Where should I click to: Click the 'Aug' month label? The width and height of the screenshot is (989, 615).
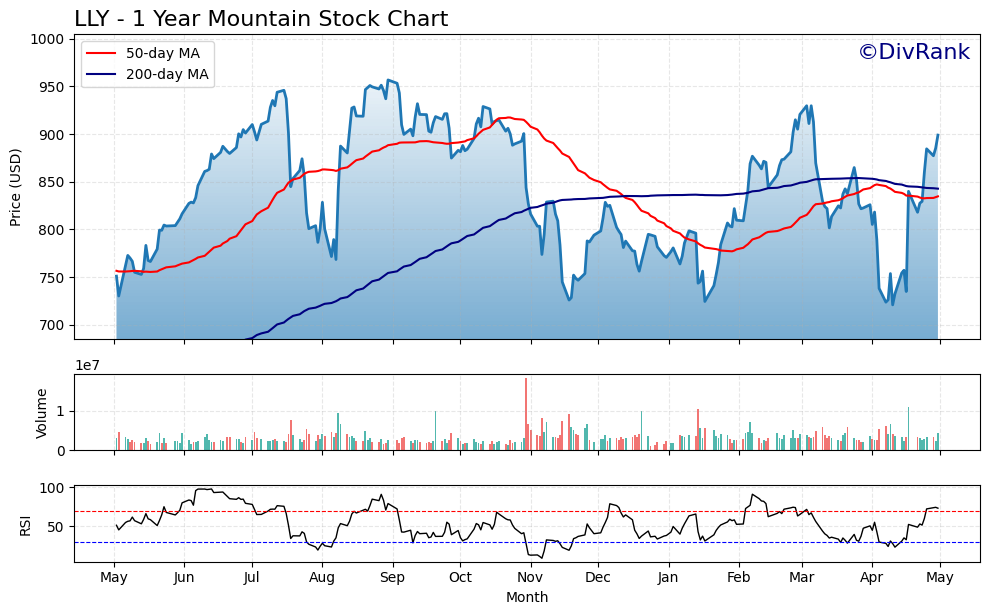coord(322,578)
